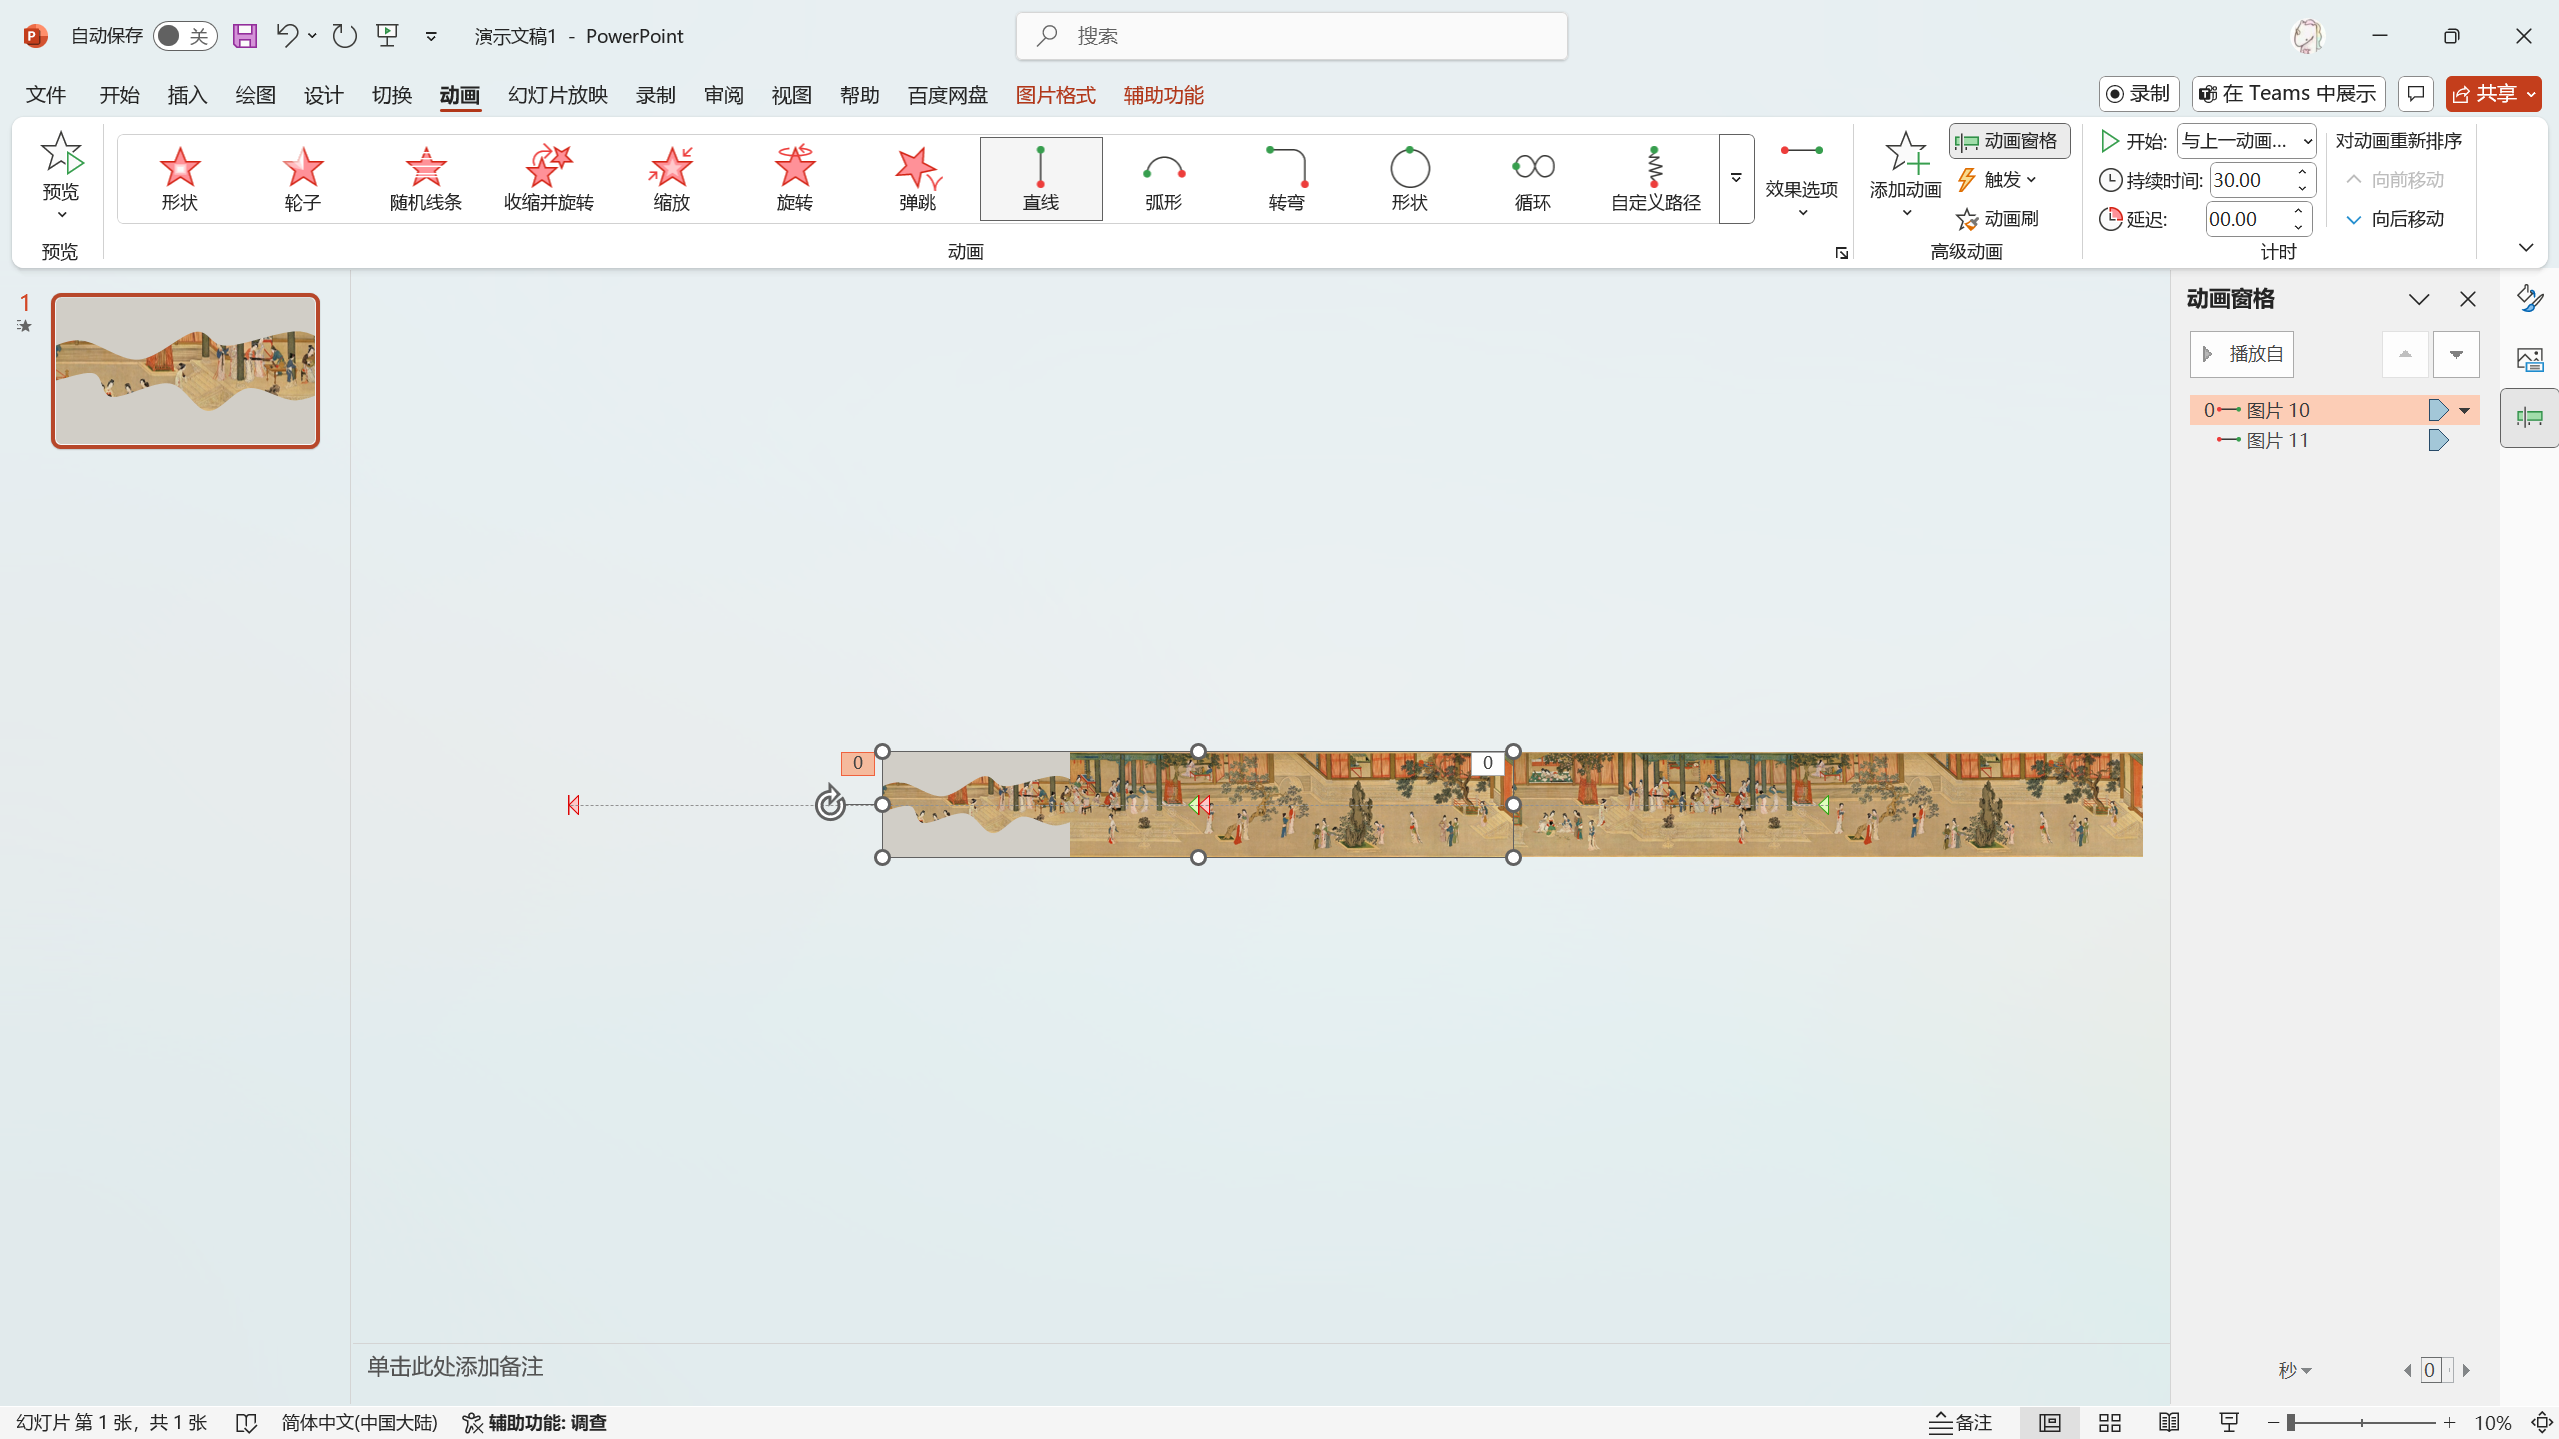This screenshot has height=1439, width=2559.
Task: Click 向后移动 move later
Action: (2395, 219)
